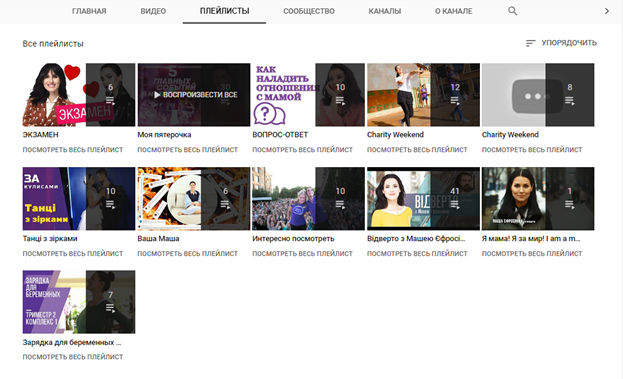Click ПОСМОТРЕТЬ ВЕСЬ ПЛЕЙЛИСТ under Интересно посмотреть
Screen dimensions: 623x379
(302, 253)
